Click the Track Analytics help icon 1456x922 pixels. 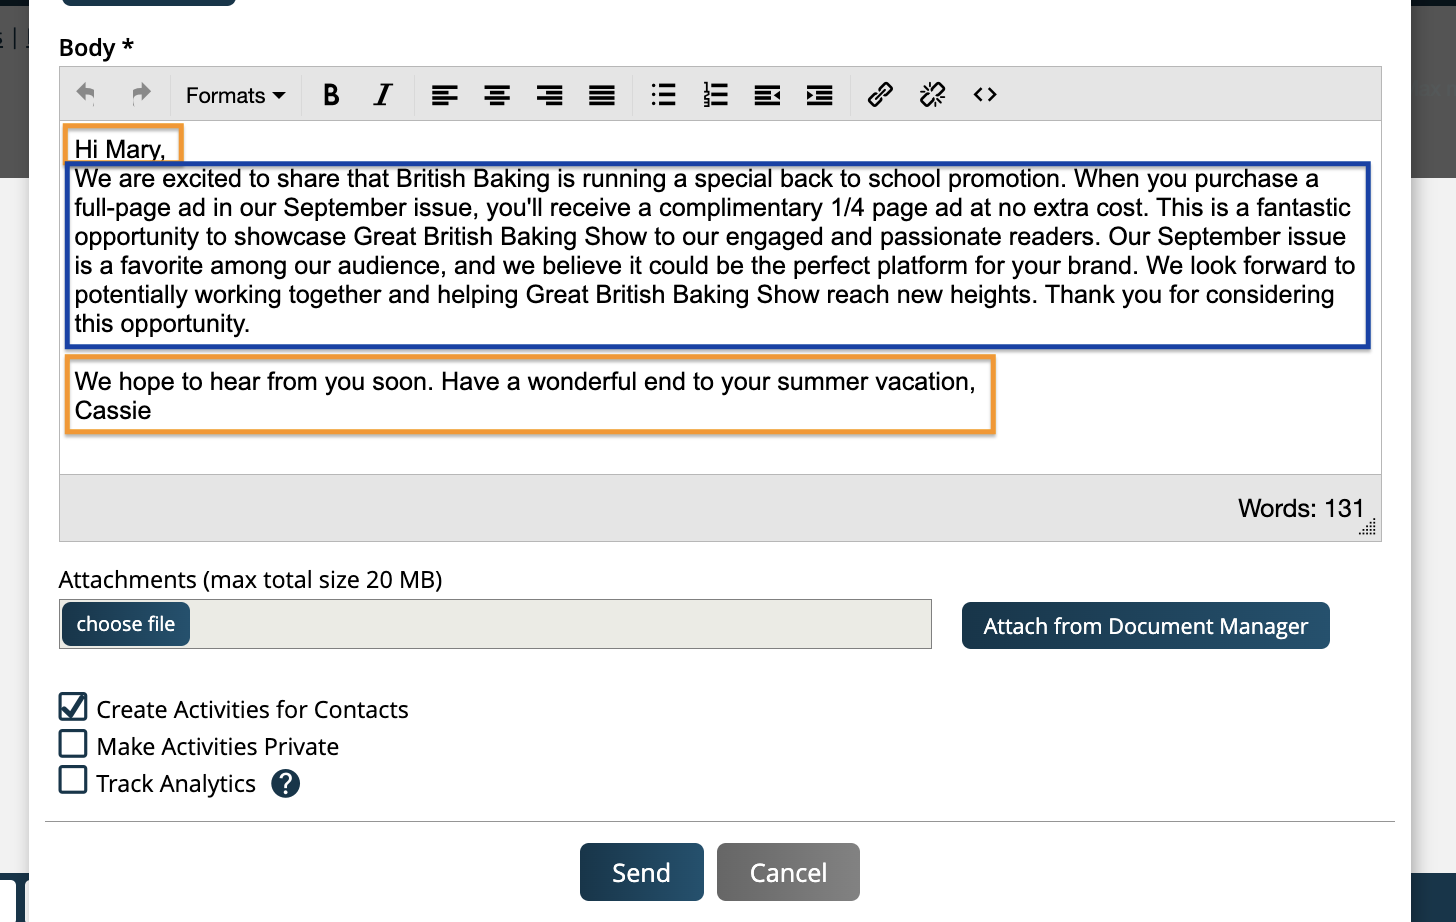(286, 783)
